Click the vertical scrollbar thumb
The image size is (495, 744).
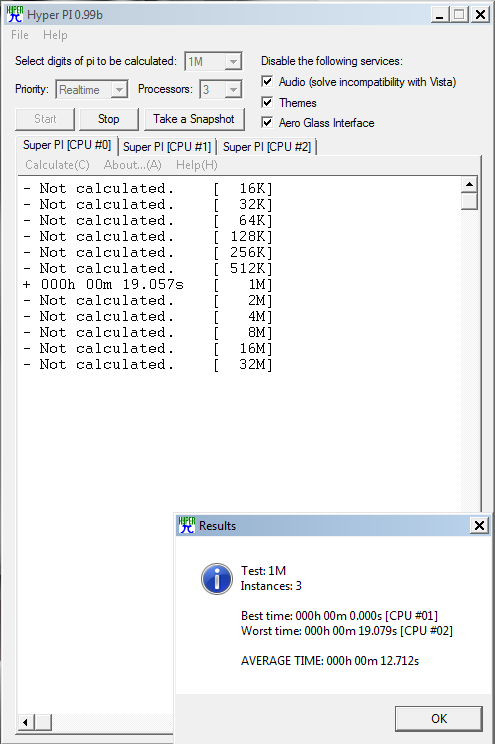coord(469,201)
